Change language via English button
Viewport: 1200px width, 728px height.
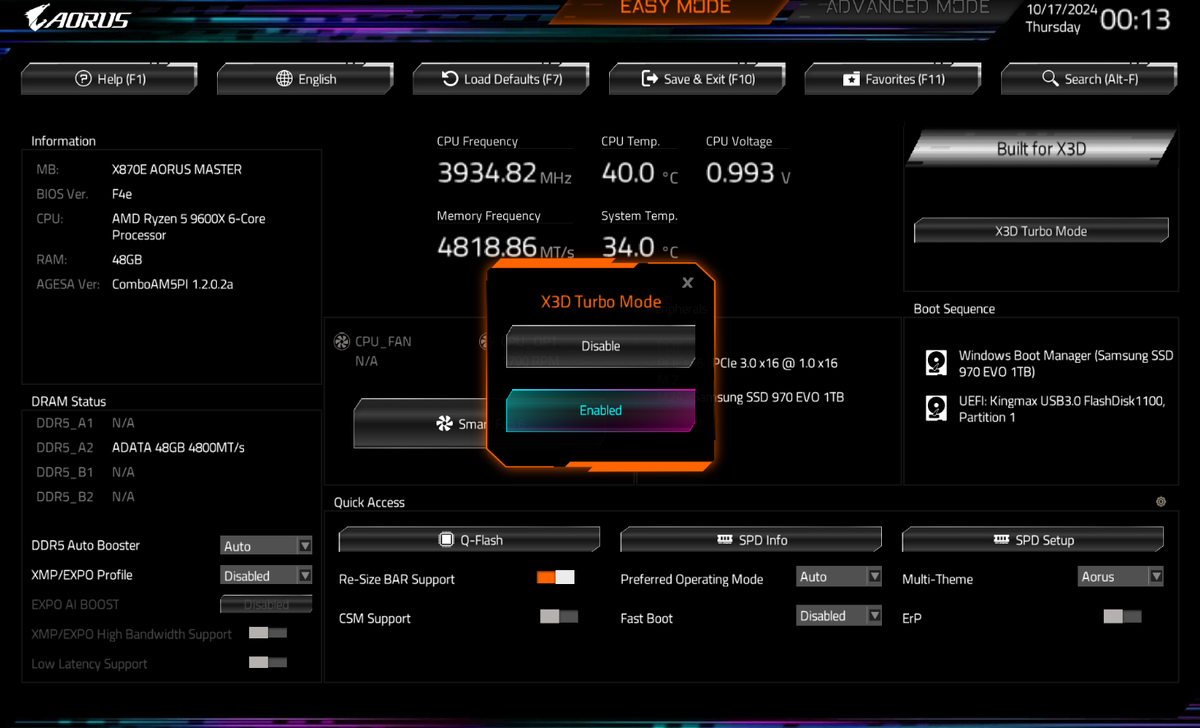click(x=305, y=79)
